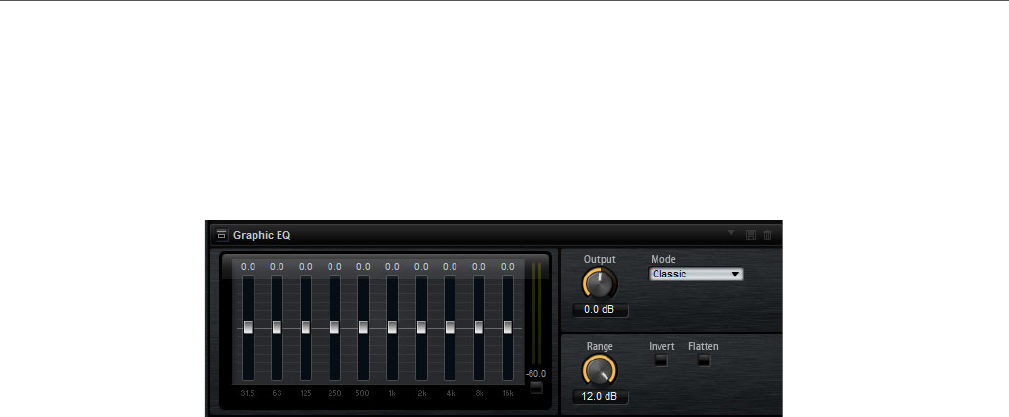The image size is (1009, 417).
Task: Click the 16k band fader handle
Action: click(508, 328)
